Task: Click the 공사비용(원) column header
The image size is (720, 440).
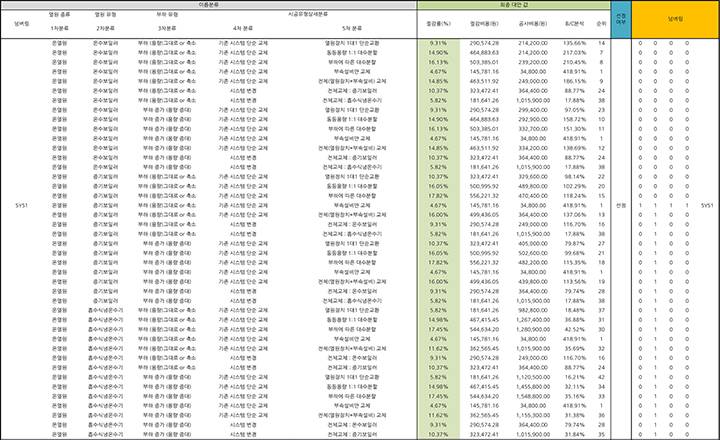Action: (x=534, y=22)
